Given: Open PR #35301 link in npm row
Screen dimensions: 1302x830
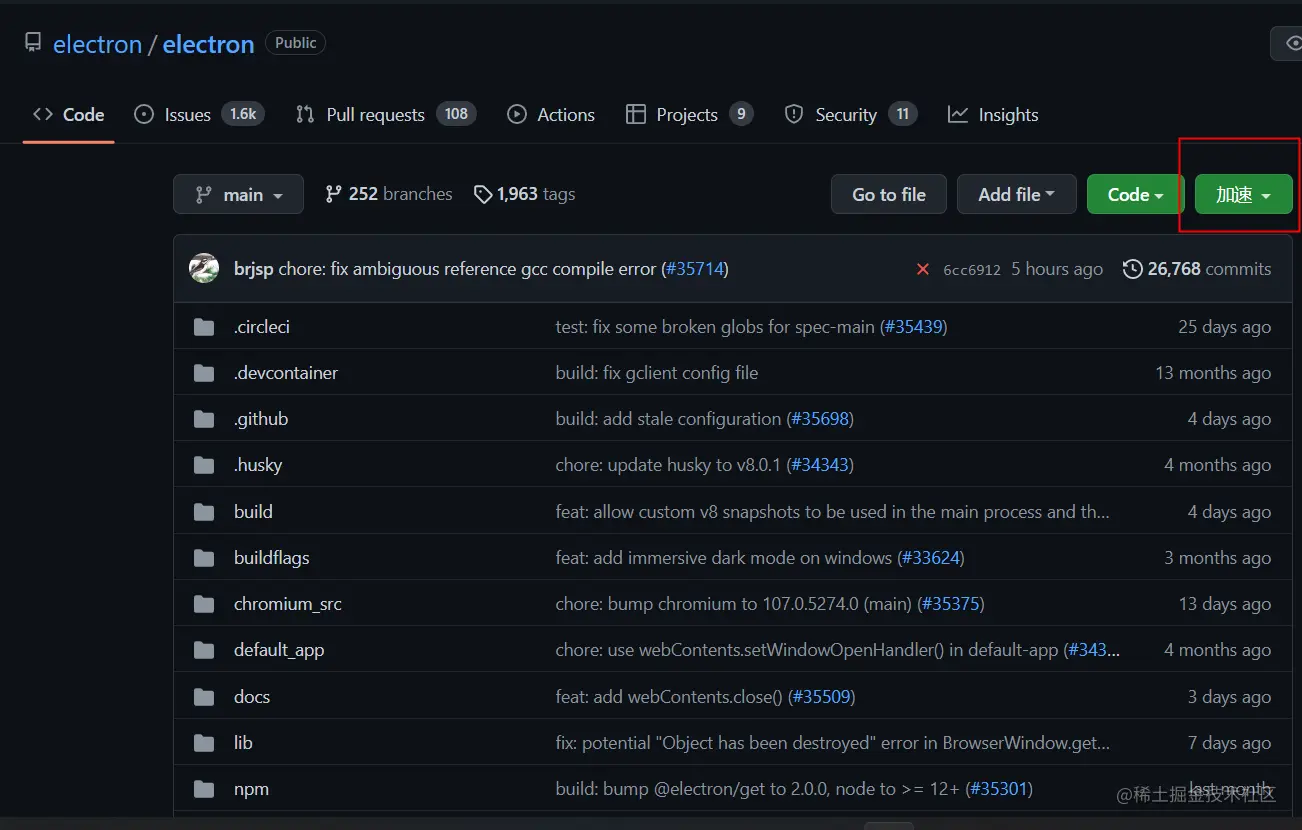Looking at the screenshot, I should click(x=1000, y=789).
